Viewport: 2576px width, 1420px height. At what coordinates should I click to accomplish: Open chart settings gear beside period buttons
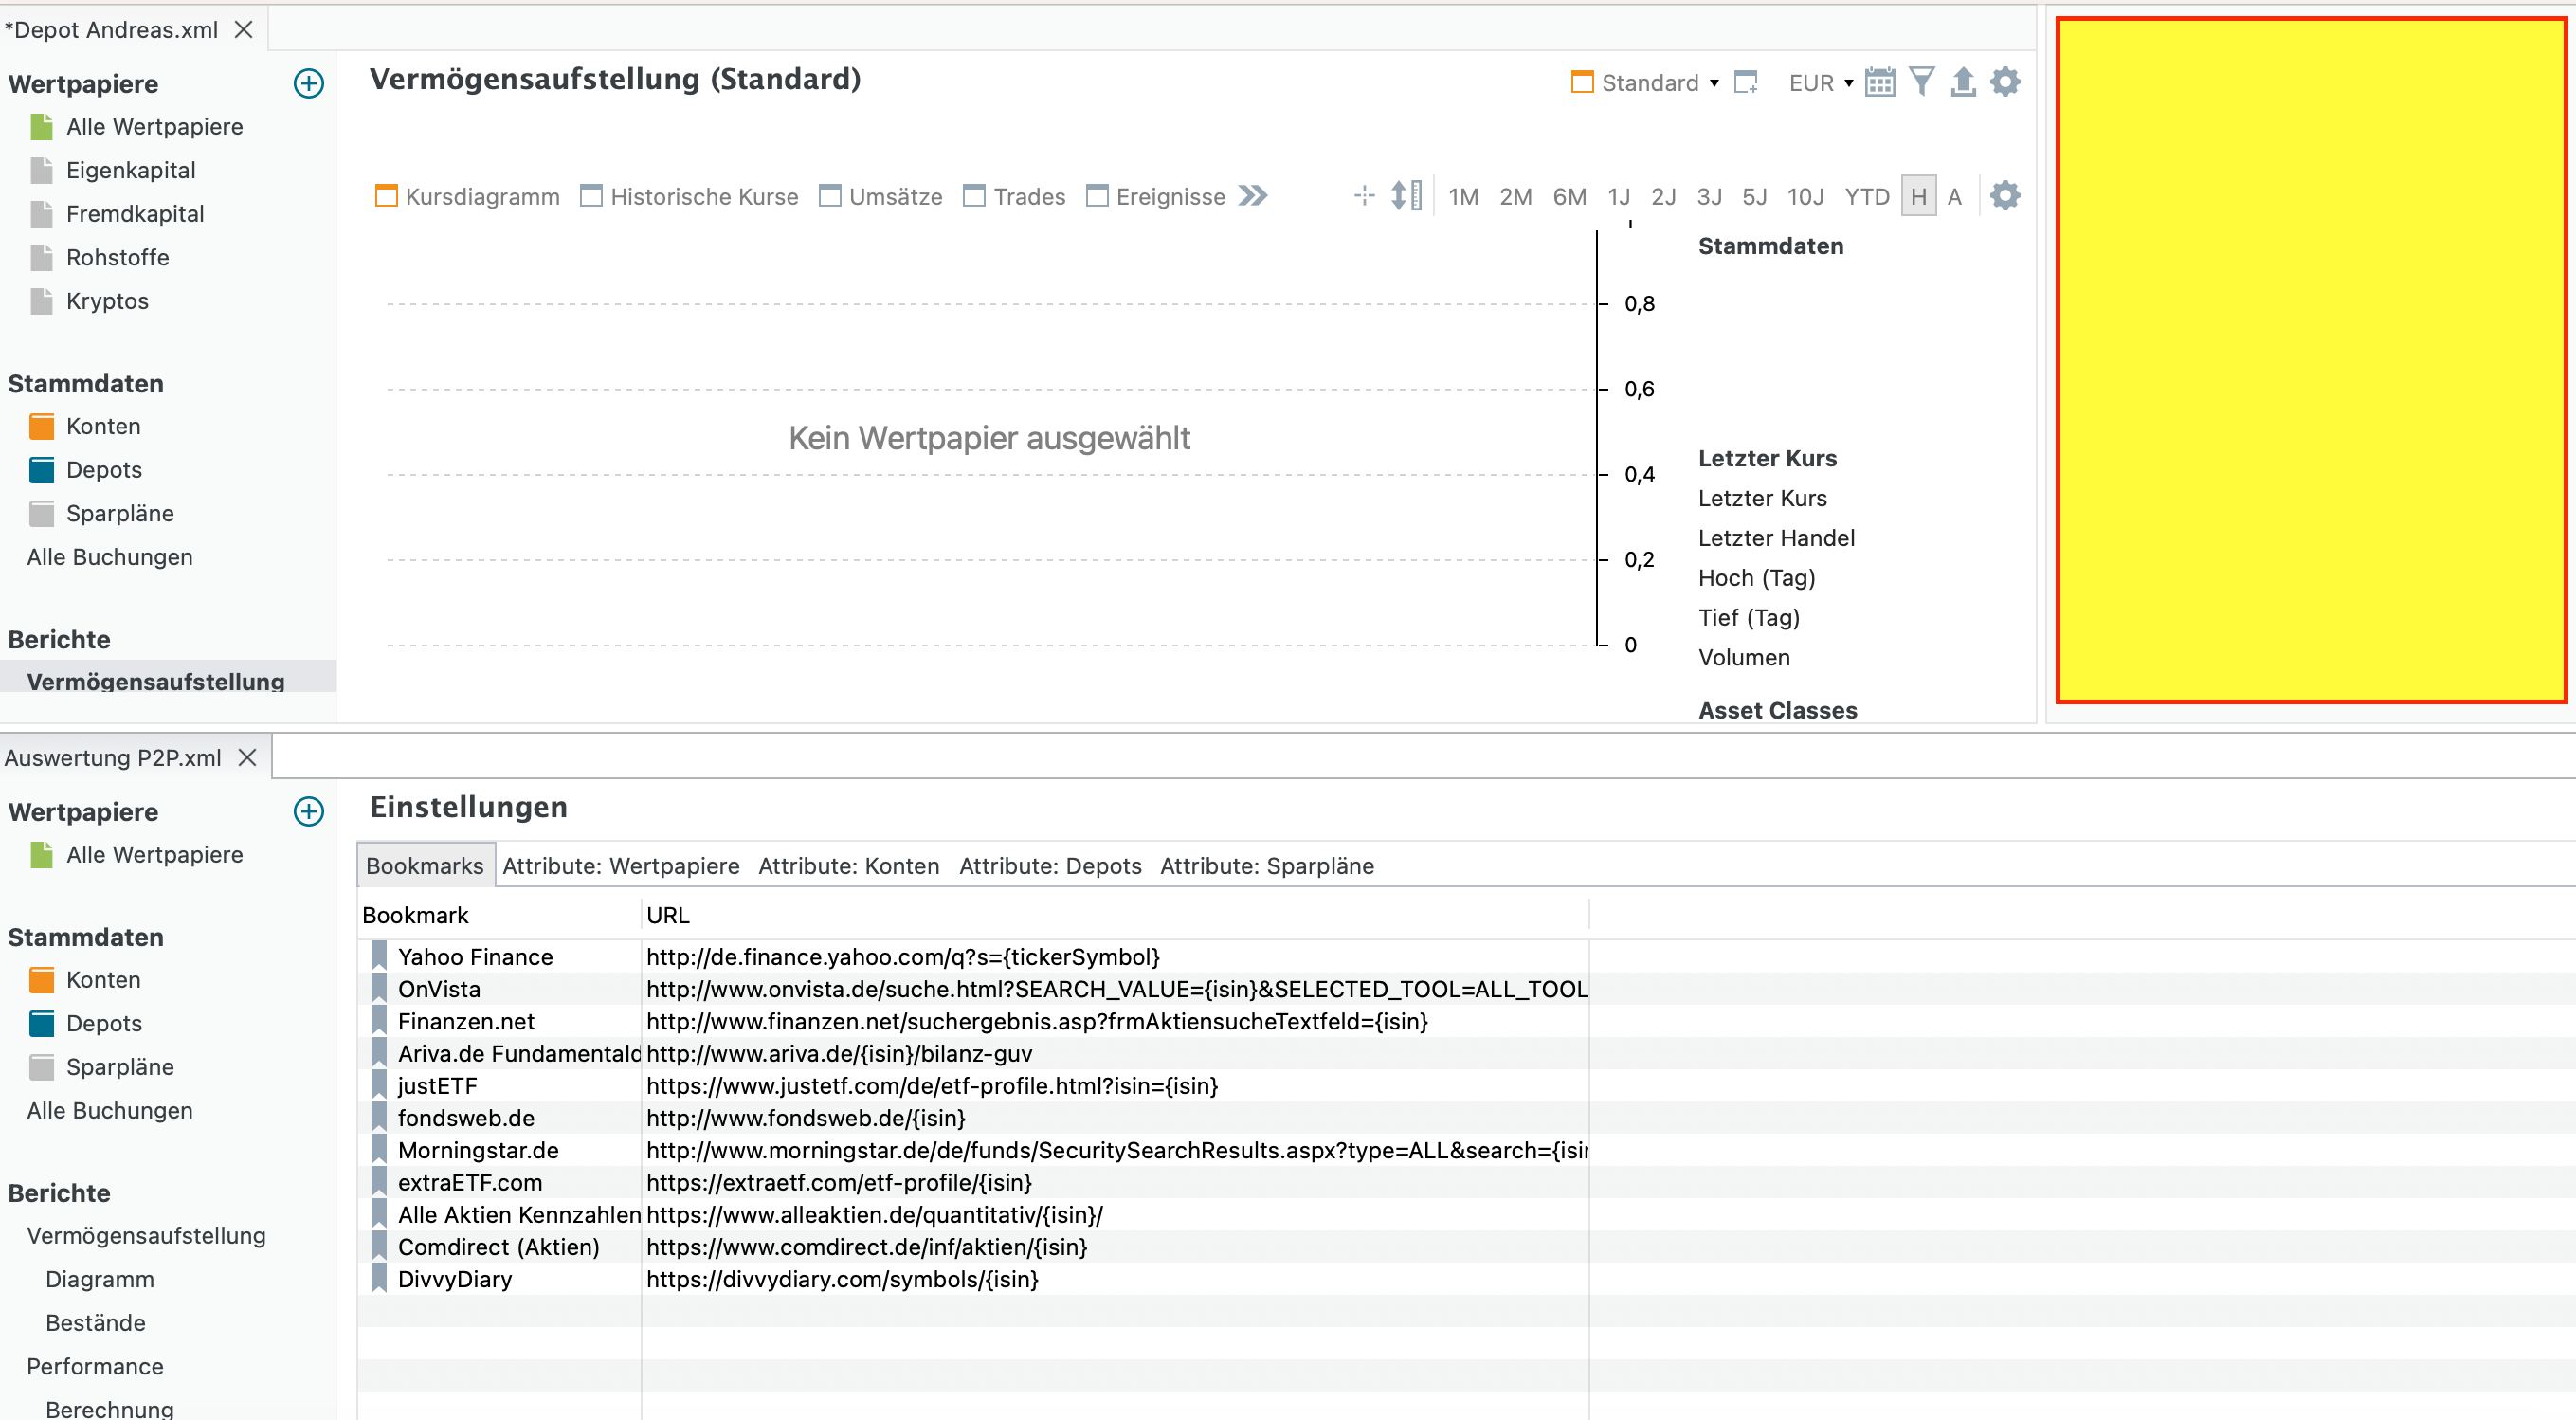pos(2004,196)
